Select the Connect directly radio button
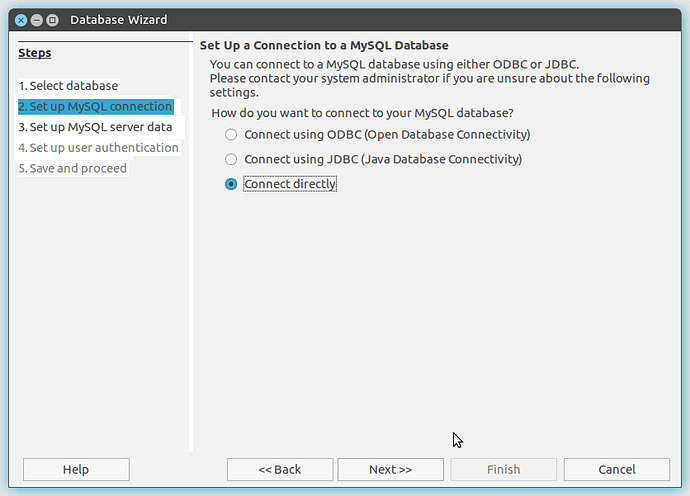 [232, 184]
